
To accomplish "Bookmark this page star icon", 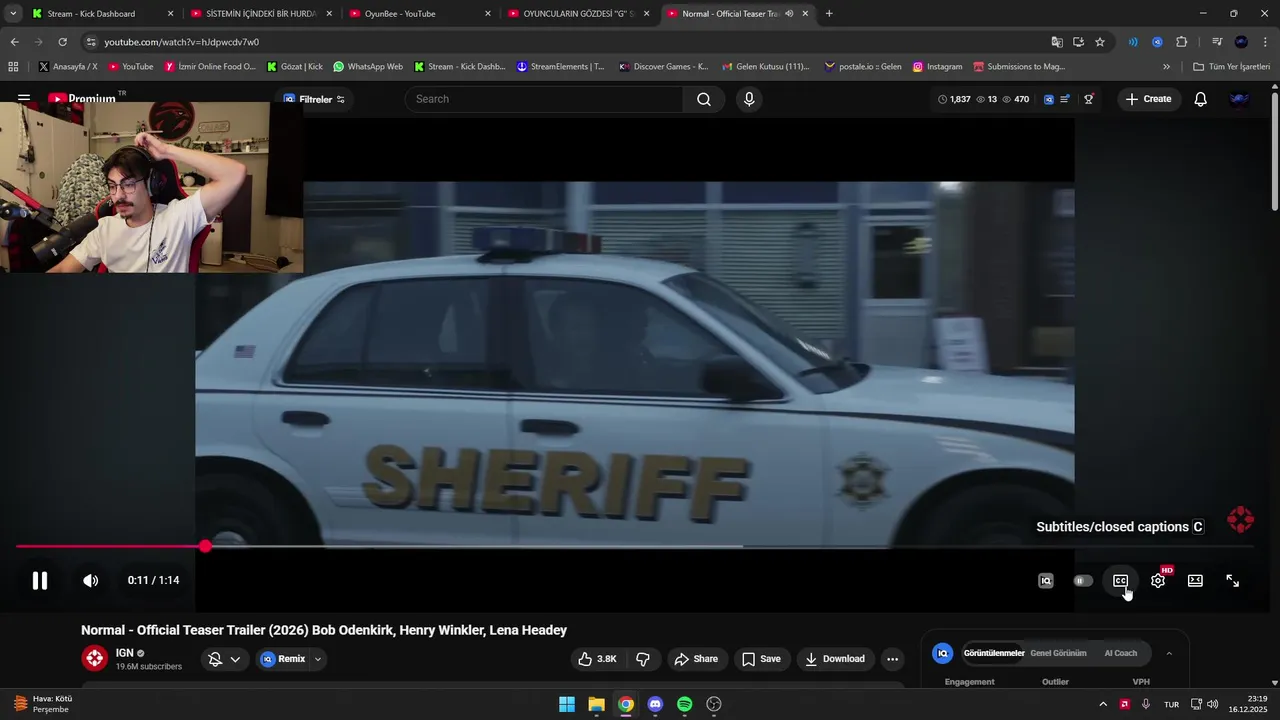I will (x=1100, y=42).
